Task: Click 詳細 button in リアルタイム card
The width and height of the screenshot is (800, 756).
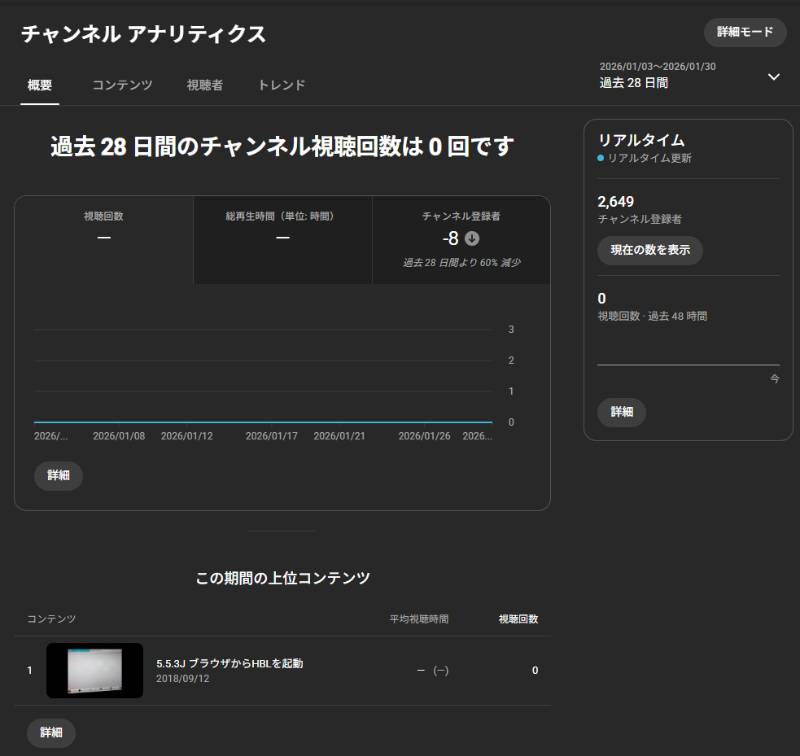Action: coord(621,412)
